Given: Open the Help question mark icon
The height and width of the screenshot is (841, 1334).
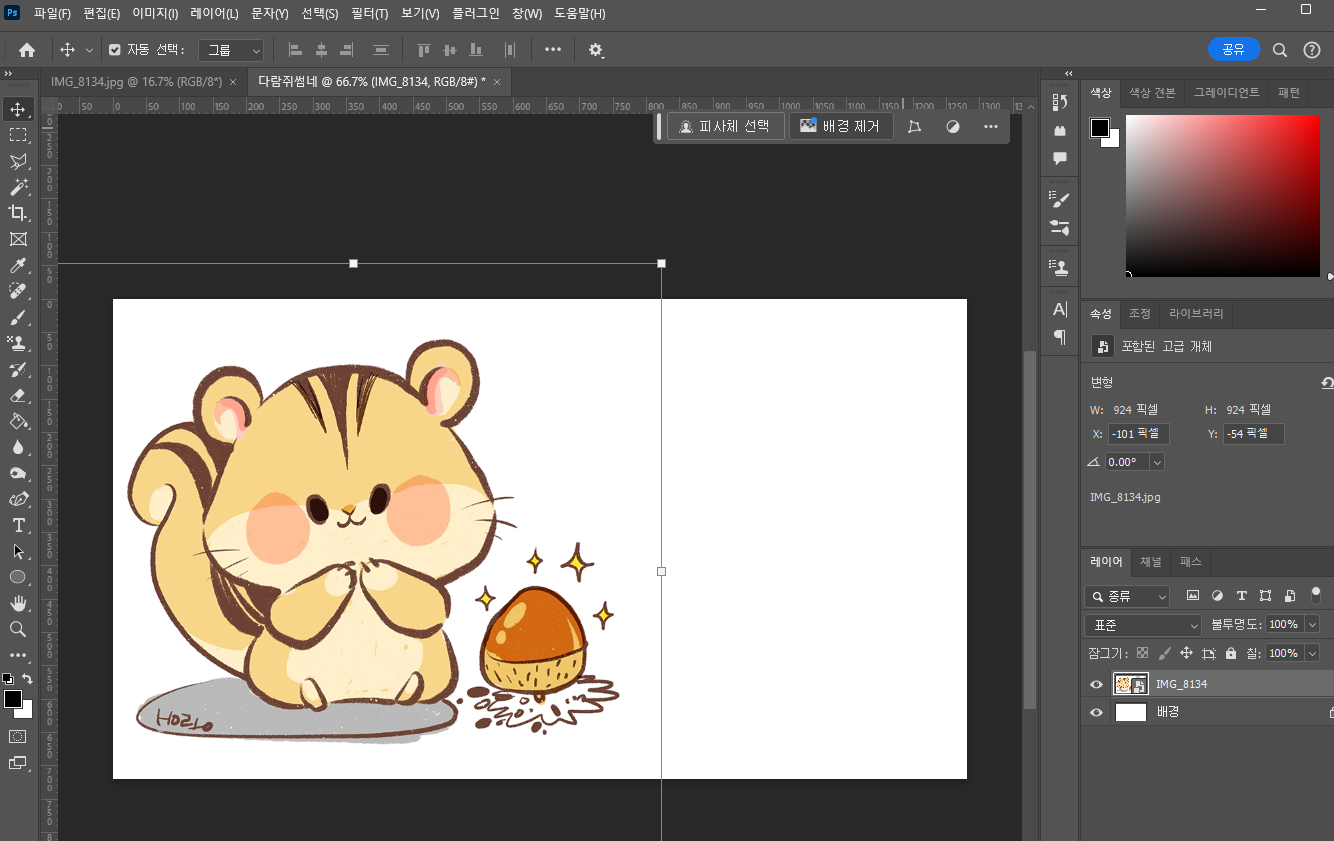Looking at the screenshot, I should pyautogui.click(x=1312, y=50).
